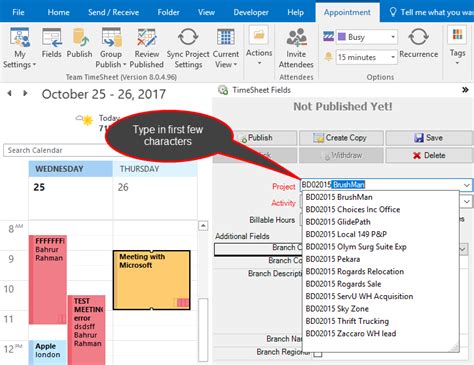This screenshot has width=474, height=365.
Task: Open the TEST MEETING error appointment
Action: pos(87,329)
